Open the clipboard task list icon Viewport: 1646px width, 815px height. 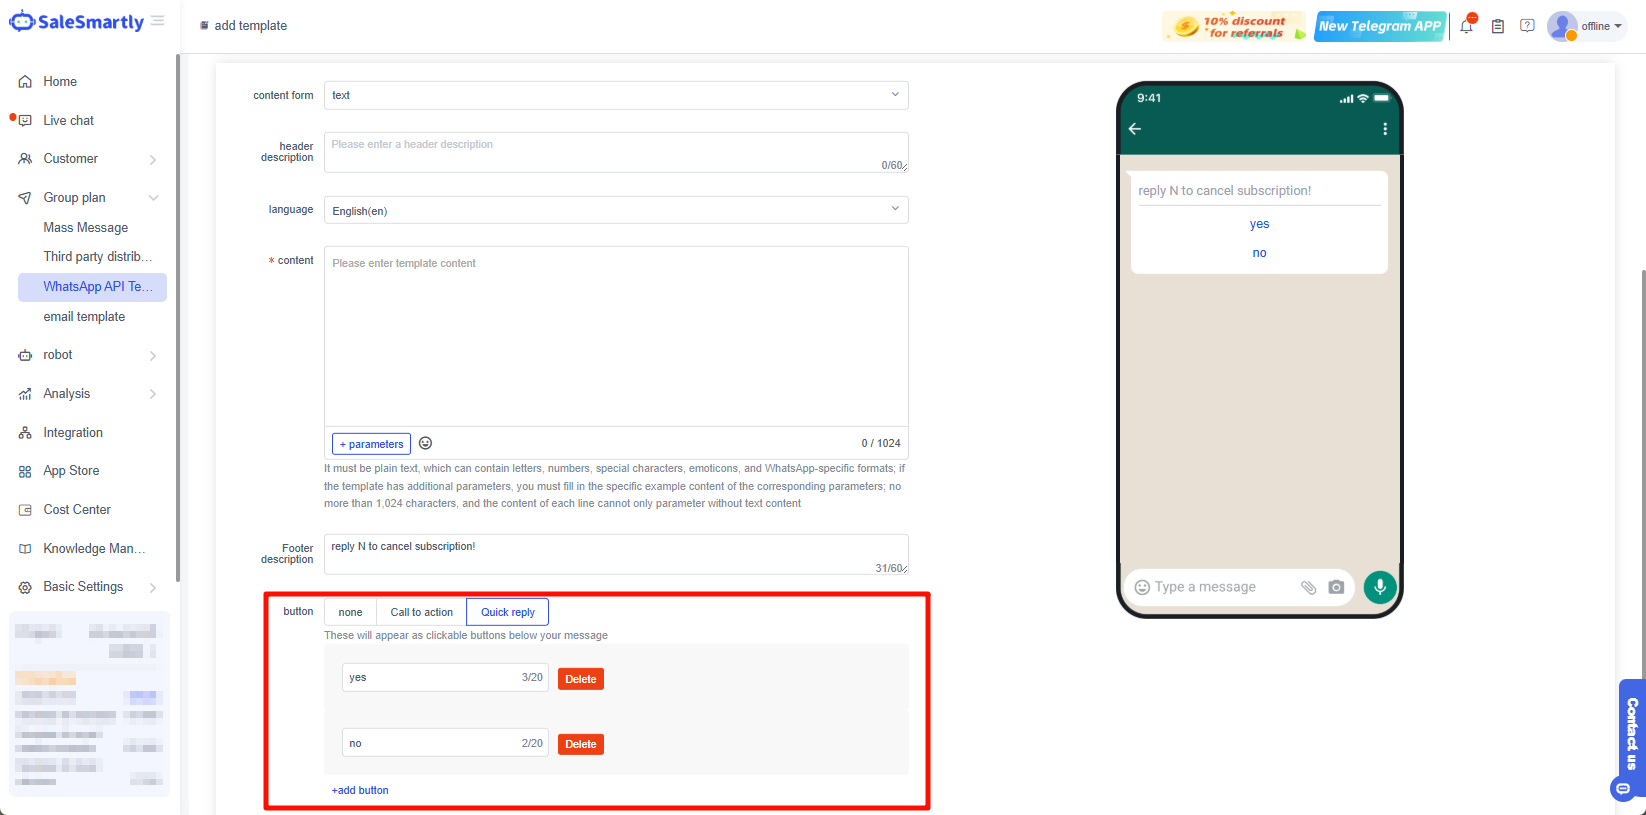click(1498, 27)
